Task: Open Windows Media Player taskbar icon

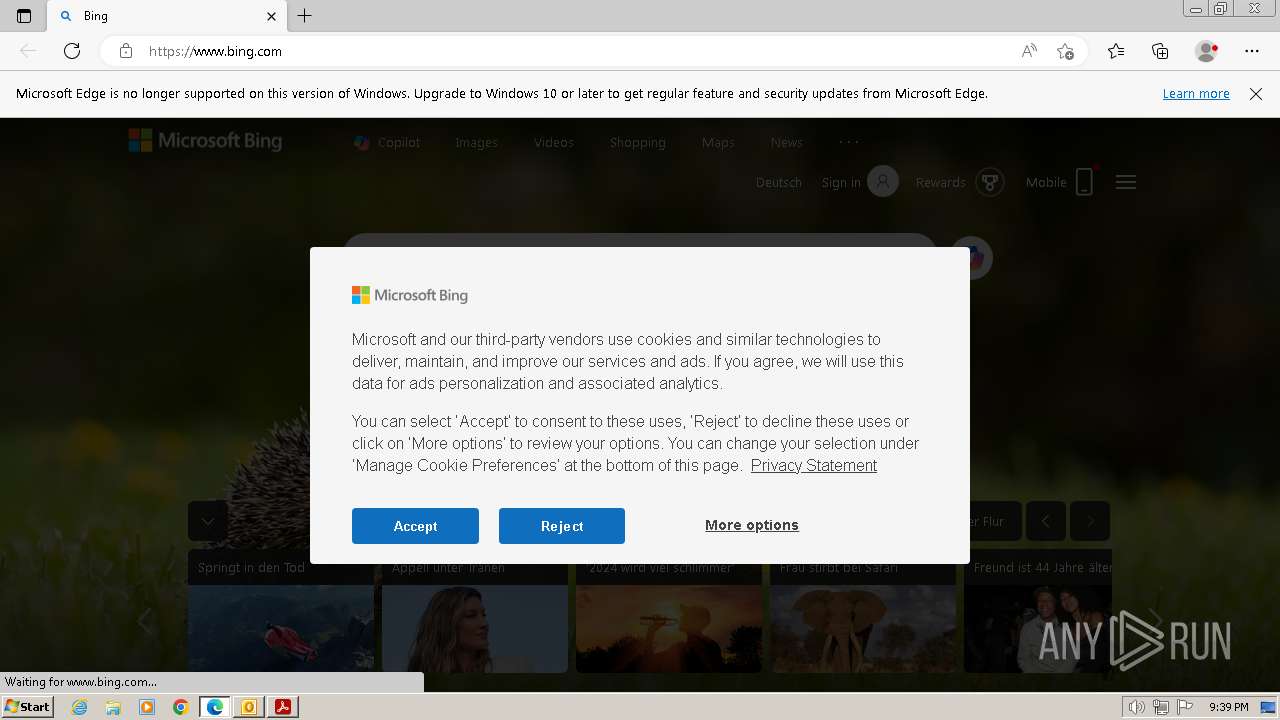Action: coord(147,707)
